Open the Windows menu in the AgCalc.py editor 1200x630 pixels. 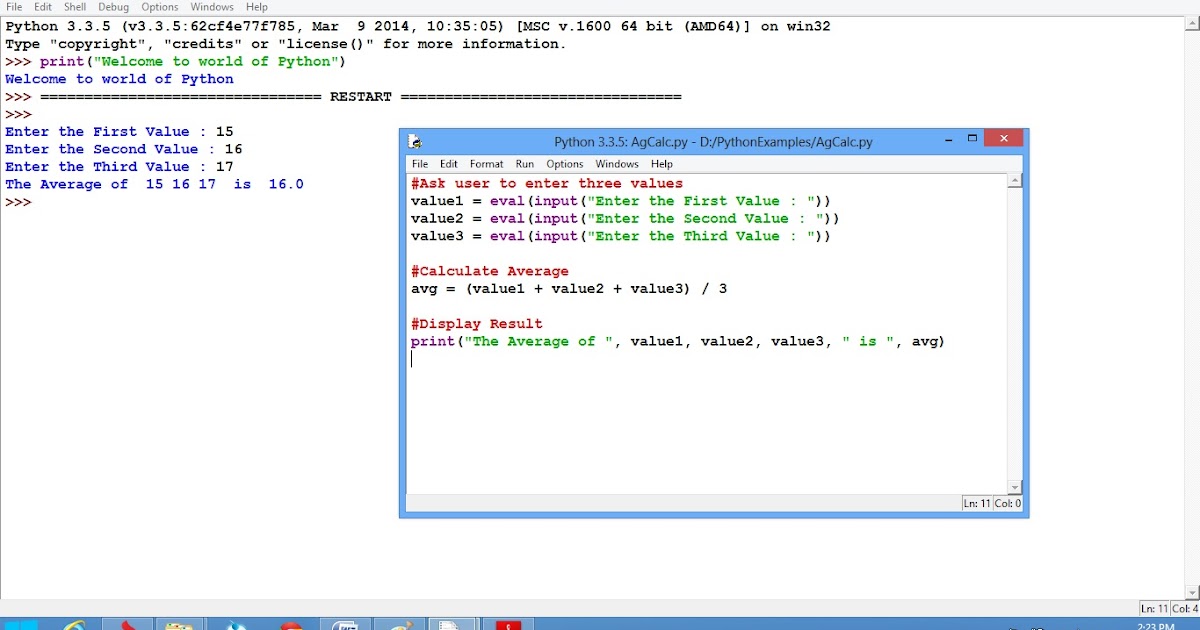[x=616, y=163]
